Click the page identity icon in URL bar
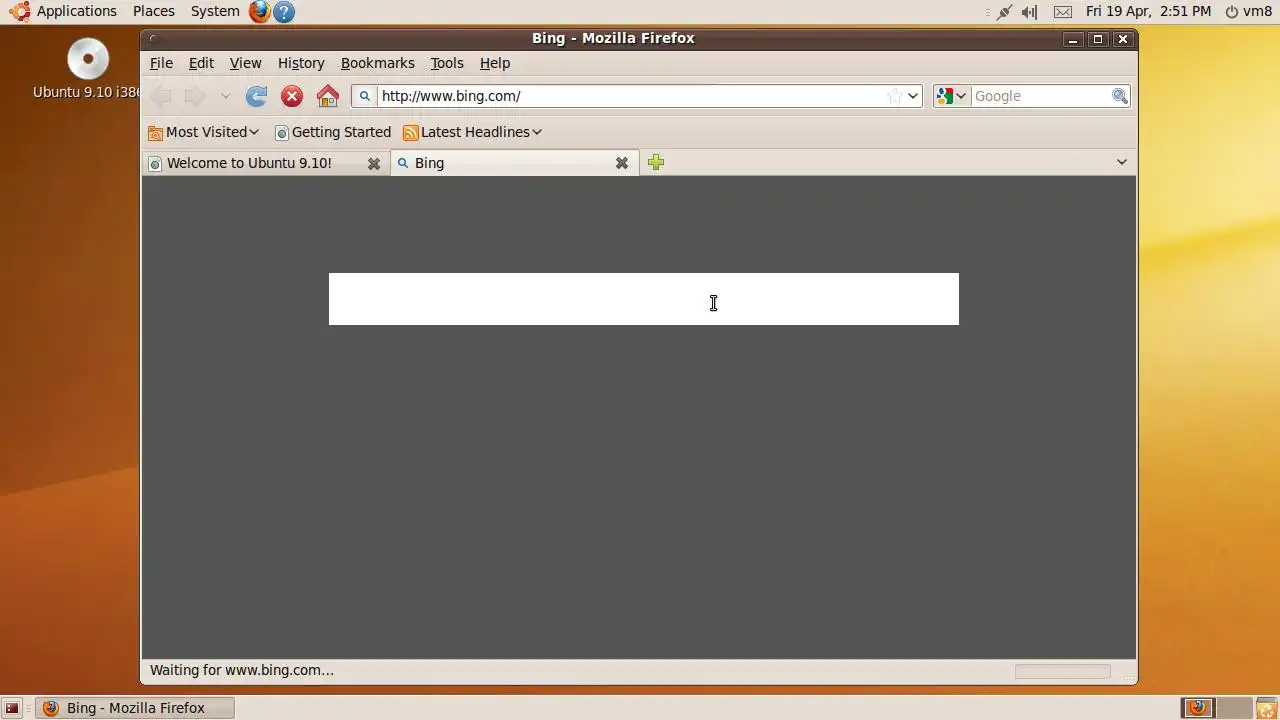This screenshot has width=1280, height=720. tap(365, 96)
